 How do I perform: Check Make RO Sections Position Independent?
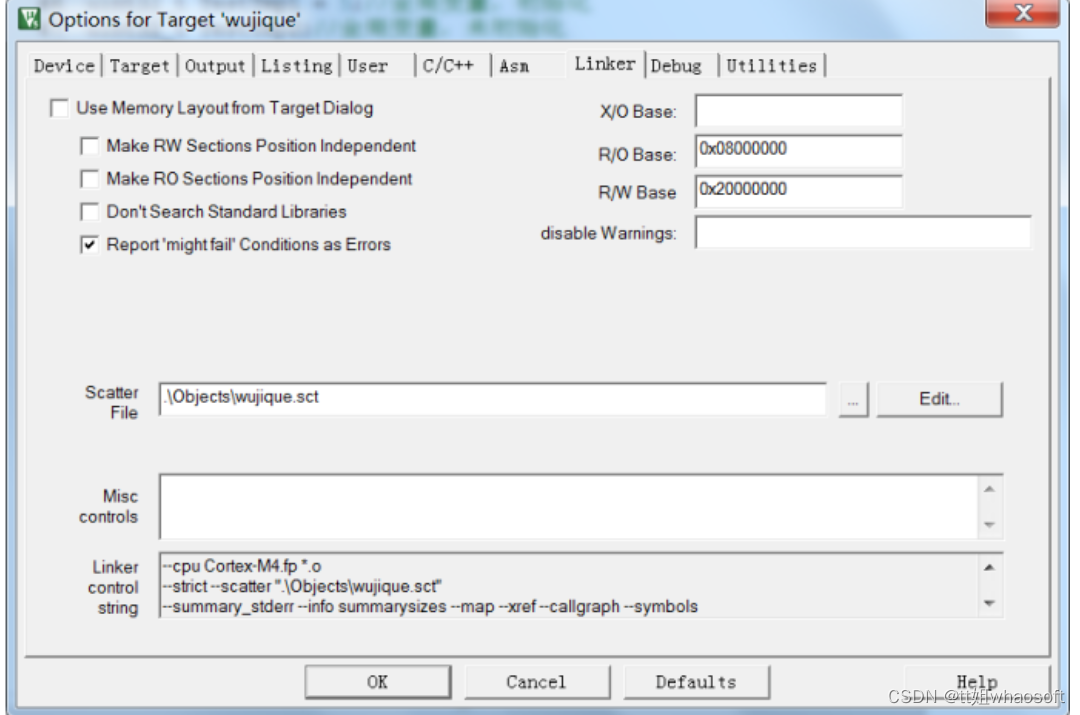point(90,179)
